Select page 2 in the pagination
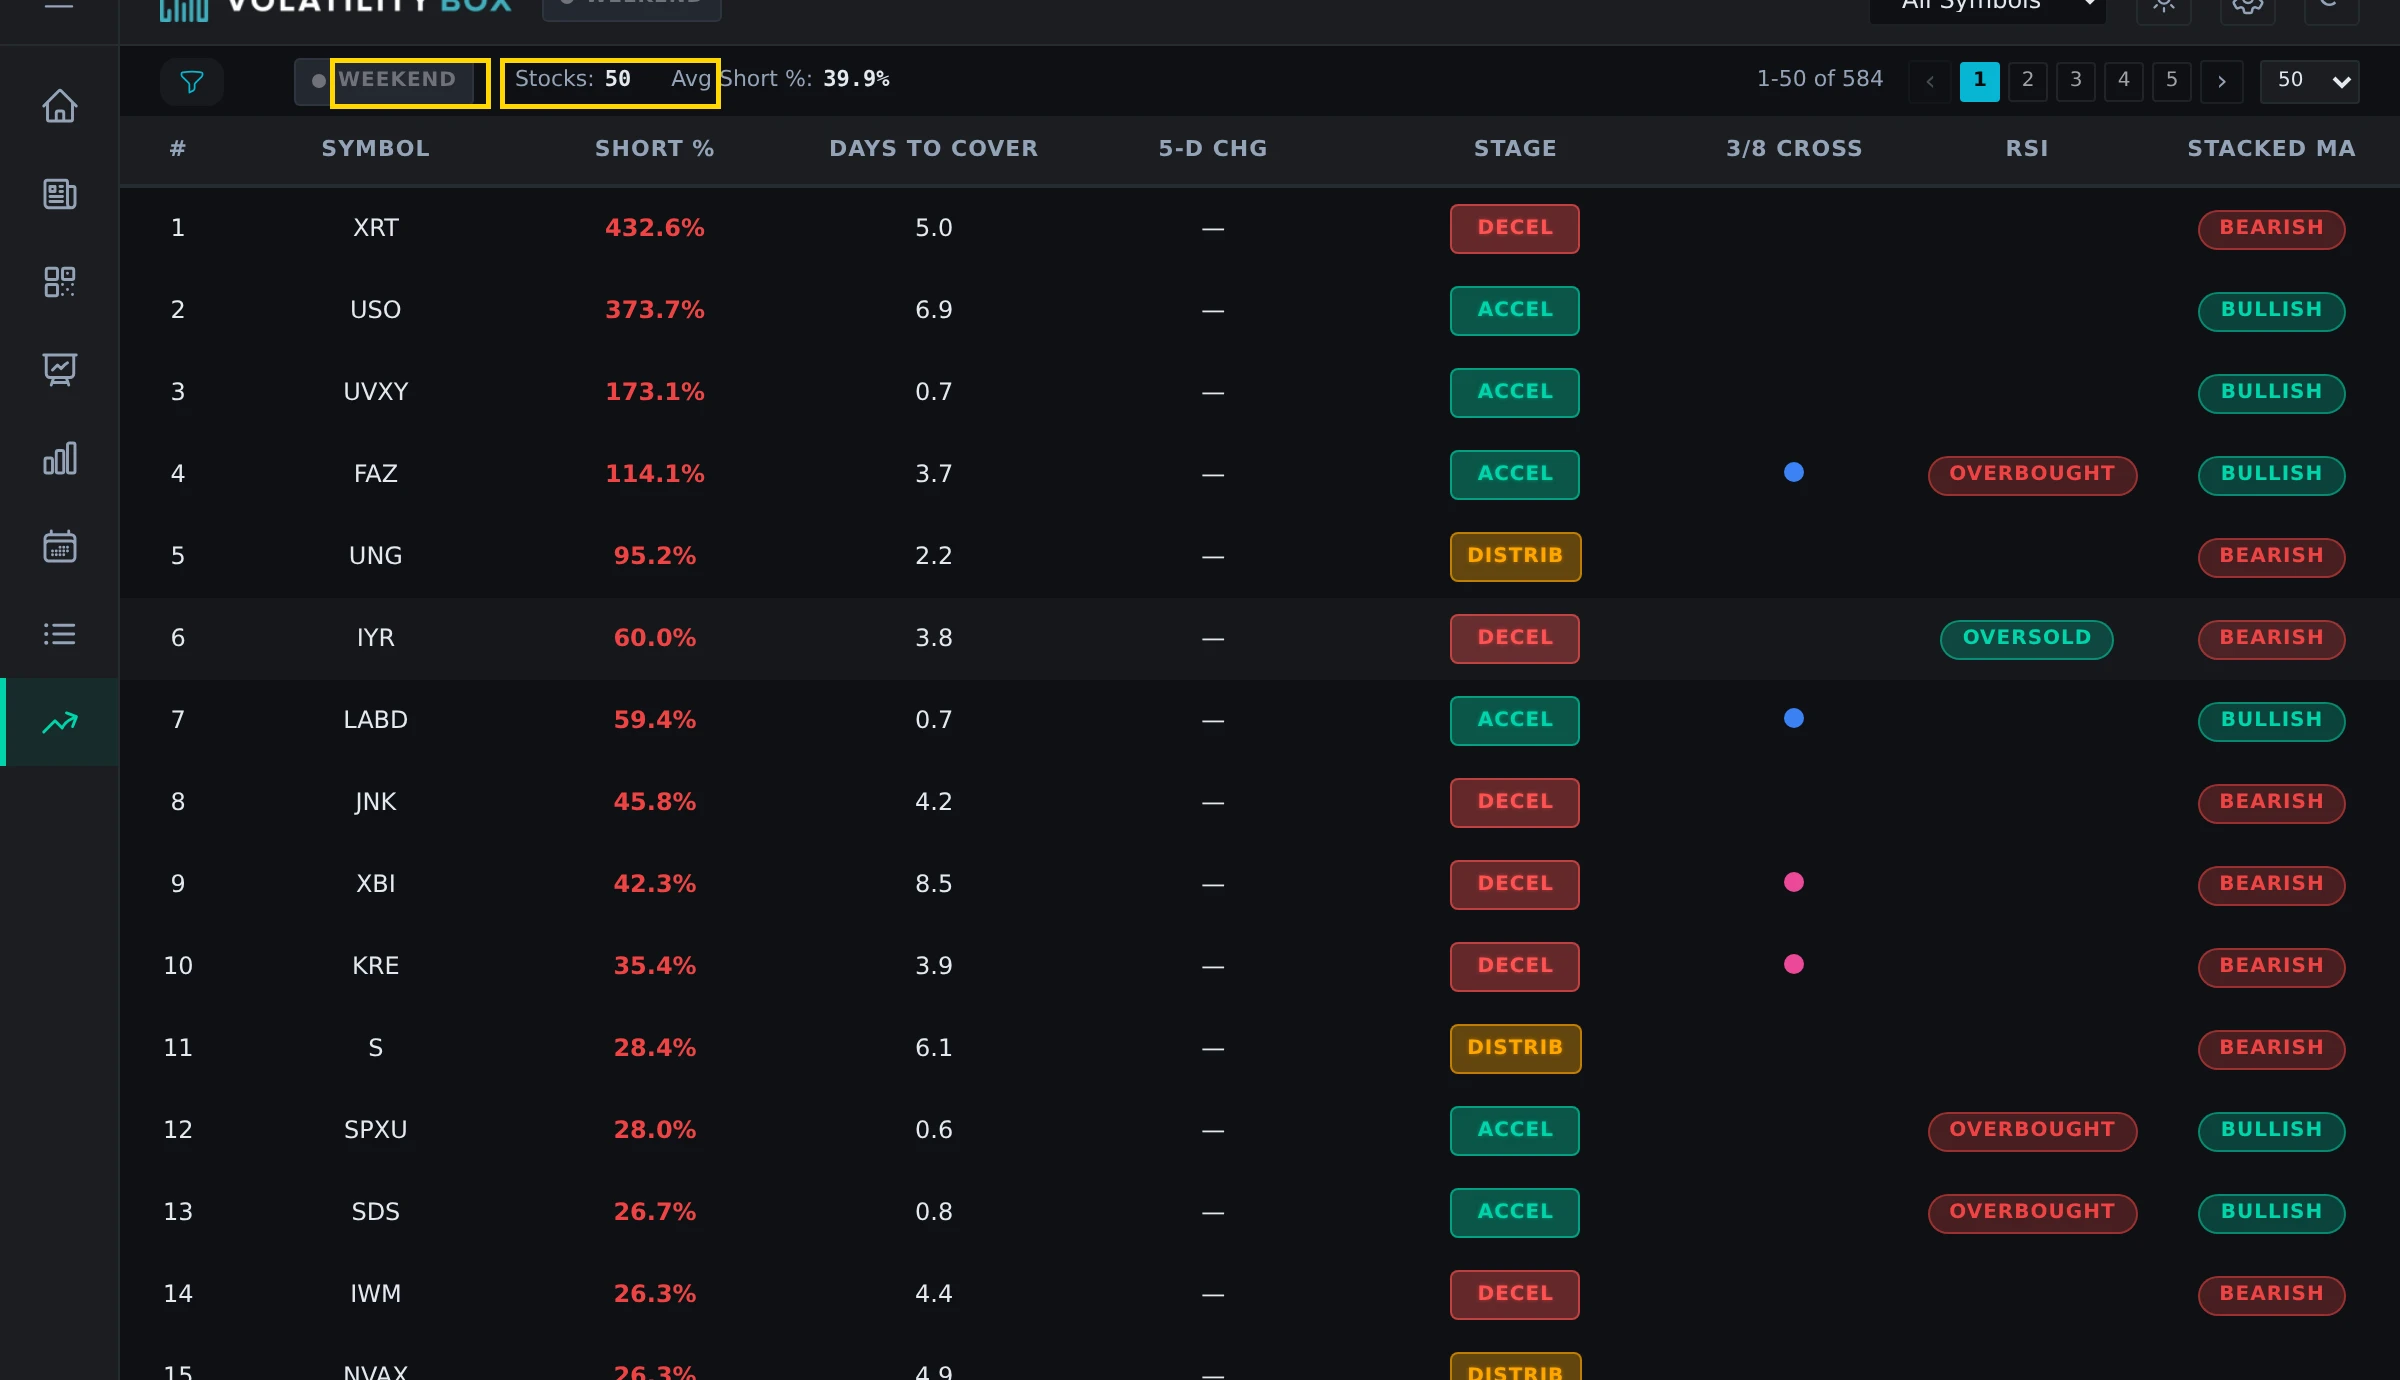The image size is (2400, 1380). (2028, 81)
